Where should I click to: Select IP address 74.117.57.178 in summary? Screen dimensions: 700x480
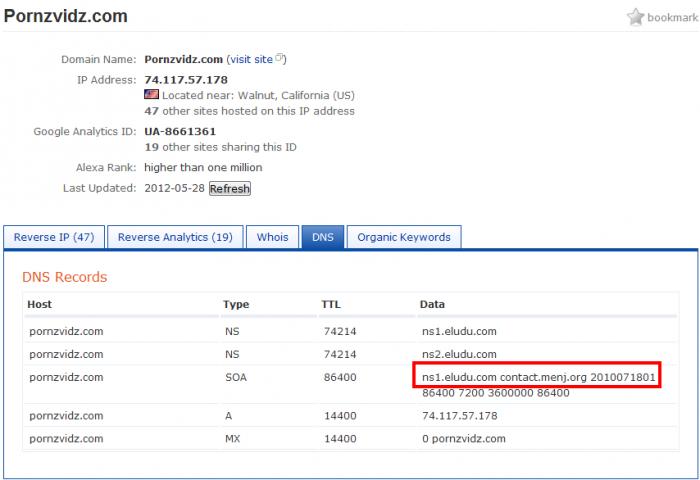186,80
